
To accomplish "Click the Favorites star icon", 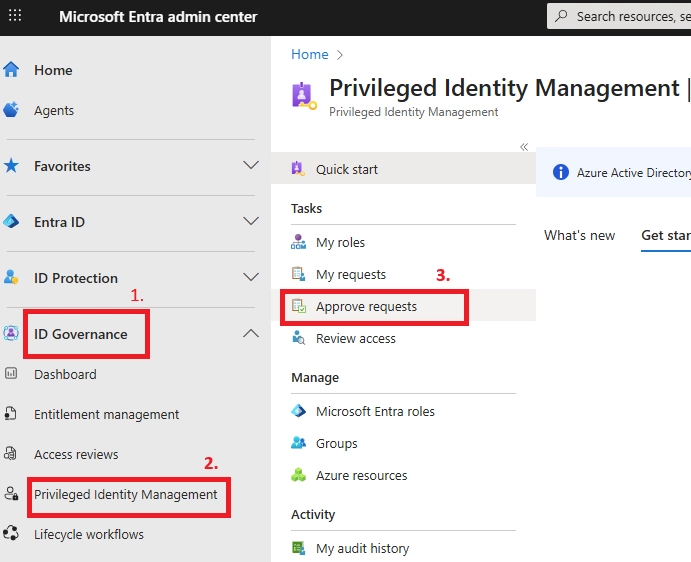I will pos(11,166).
